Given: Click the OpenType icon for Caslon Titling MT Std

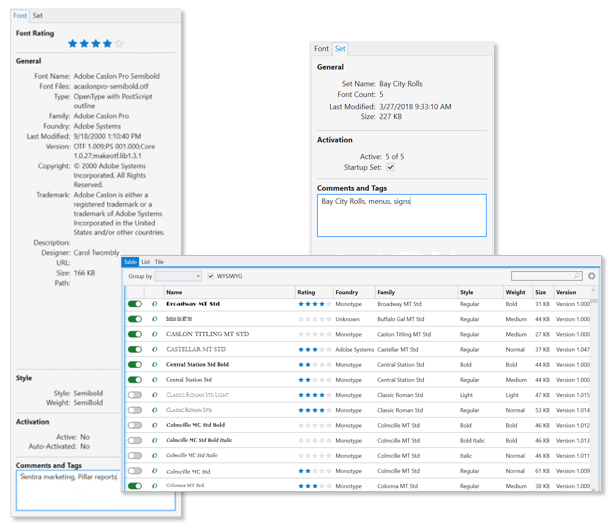Looking at the screenshot, I should point(155,334).
